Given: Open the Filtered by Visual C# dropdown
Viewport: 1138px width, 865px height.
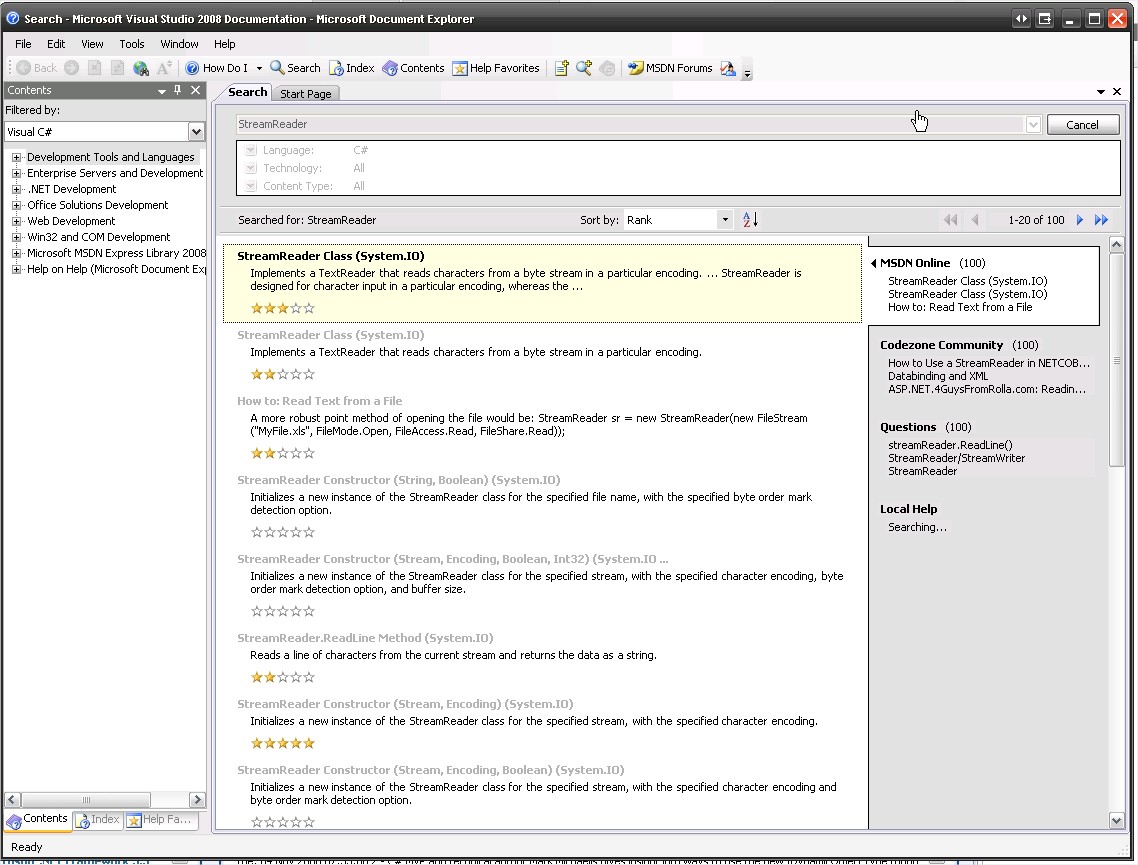Looking at the screenshot, I should (x=196, y=132).
